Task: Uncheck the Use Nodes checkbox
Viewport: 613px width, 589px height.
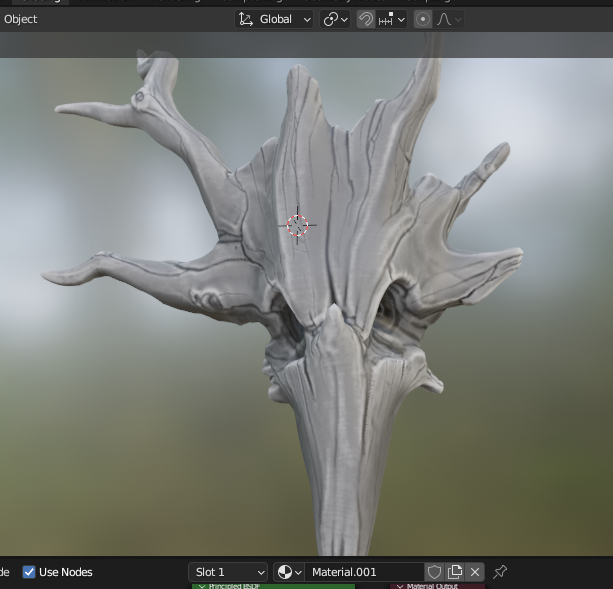Action: tap(29, 572)
